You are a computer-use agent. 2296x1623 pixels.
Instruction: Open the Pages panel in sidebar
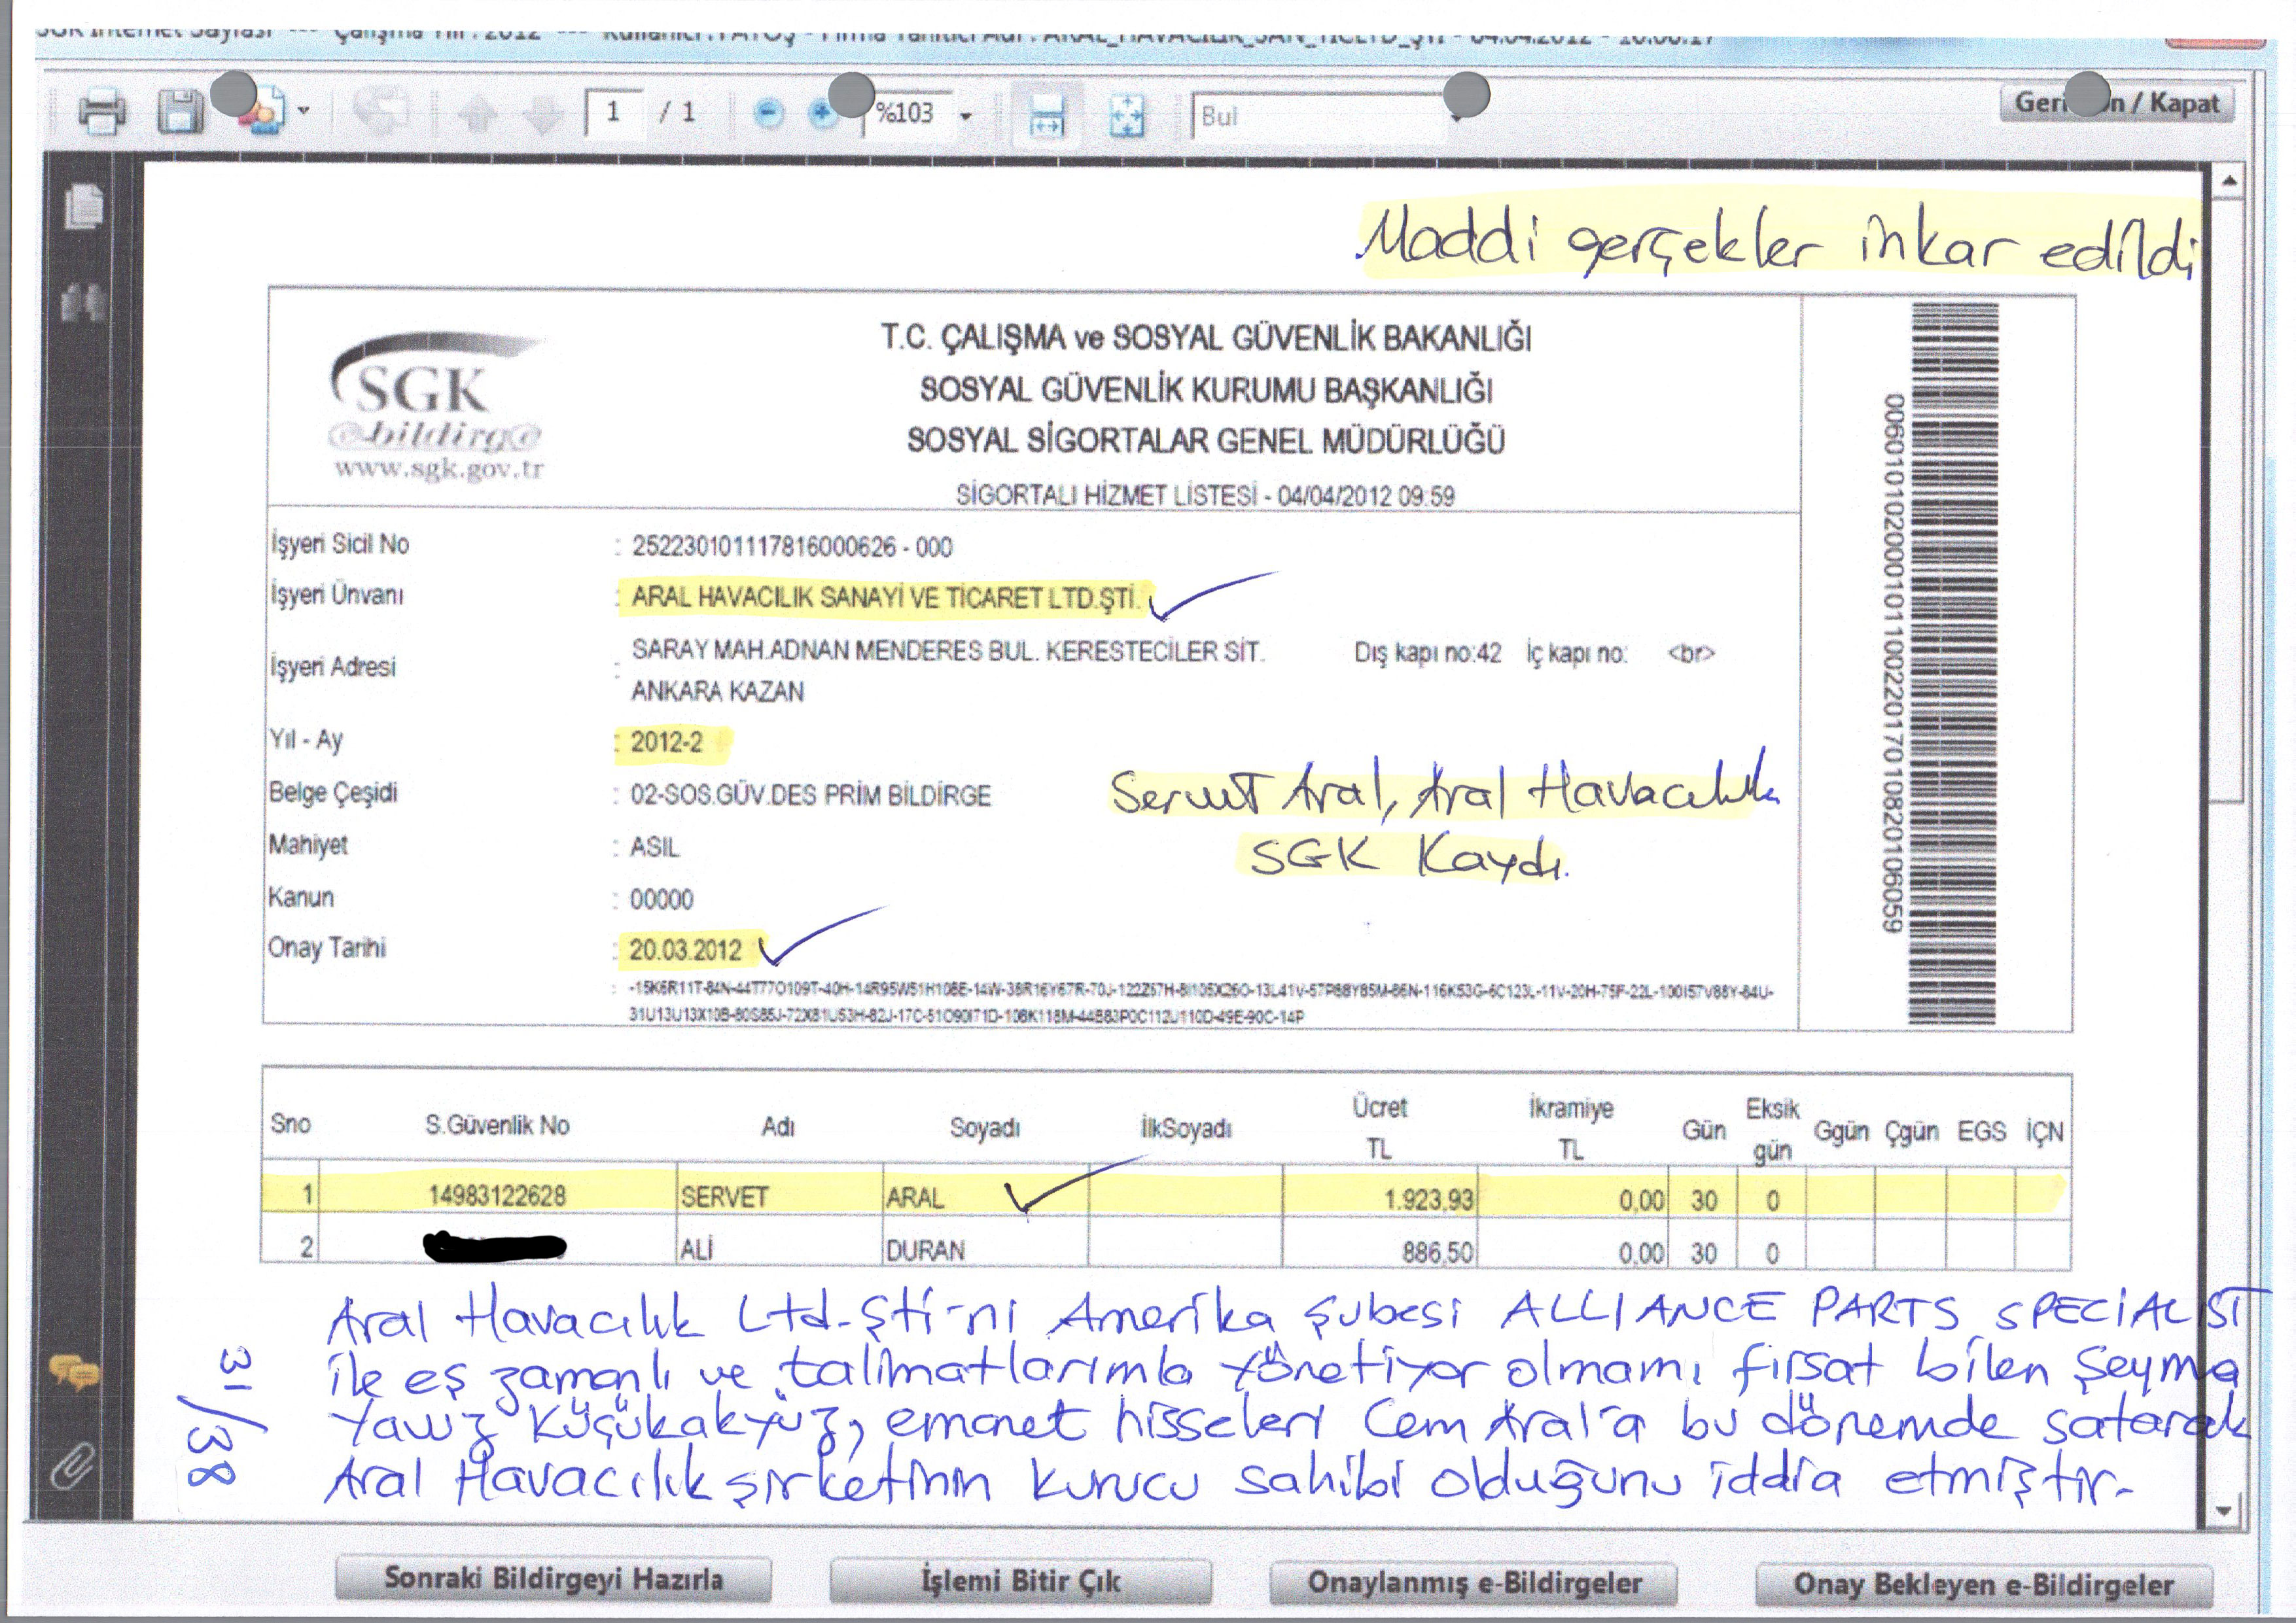coord(84,206)
